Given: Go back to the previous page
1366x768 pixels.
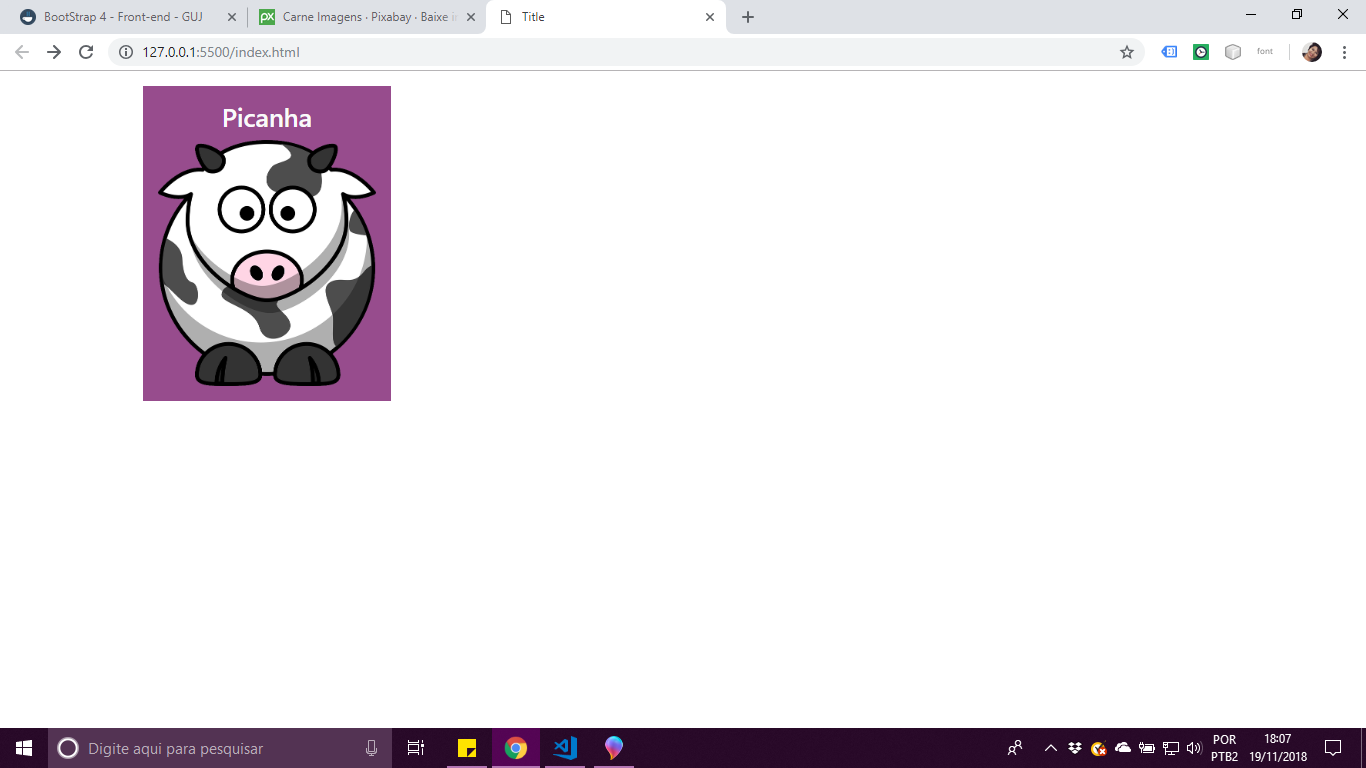Looking at the screenshot, I should coord(22,52).
